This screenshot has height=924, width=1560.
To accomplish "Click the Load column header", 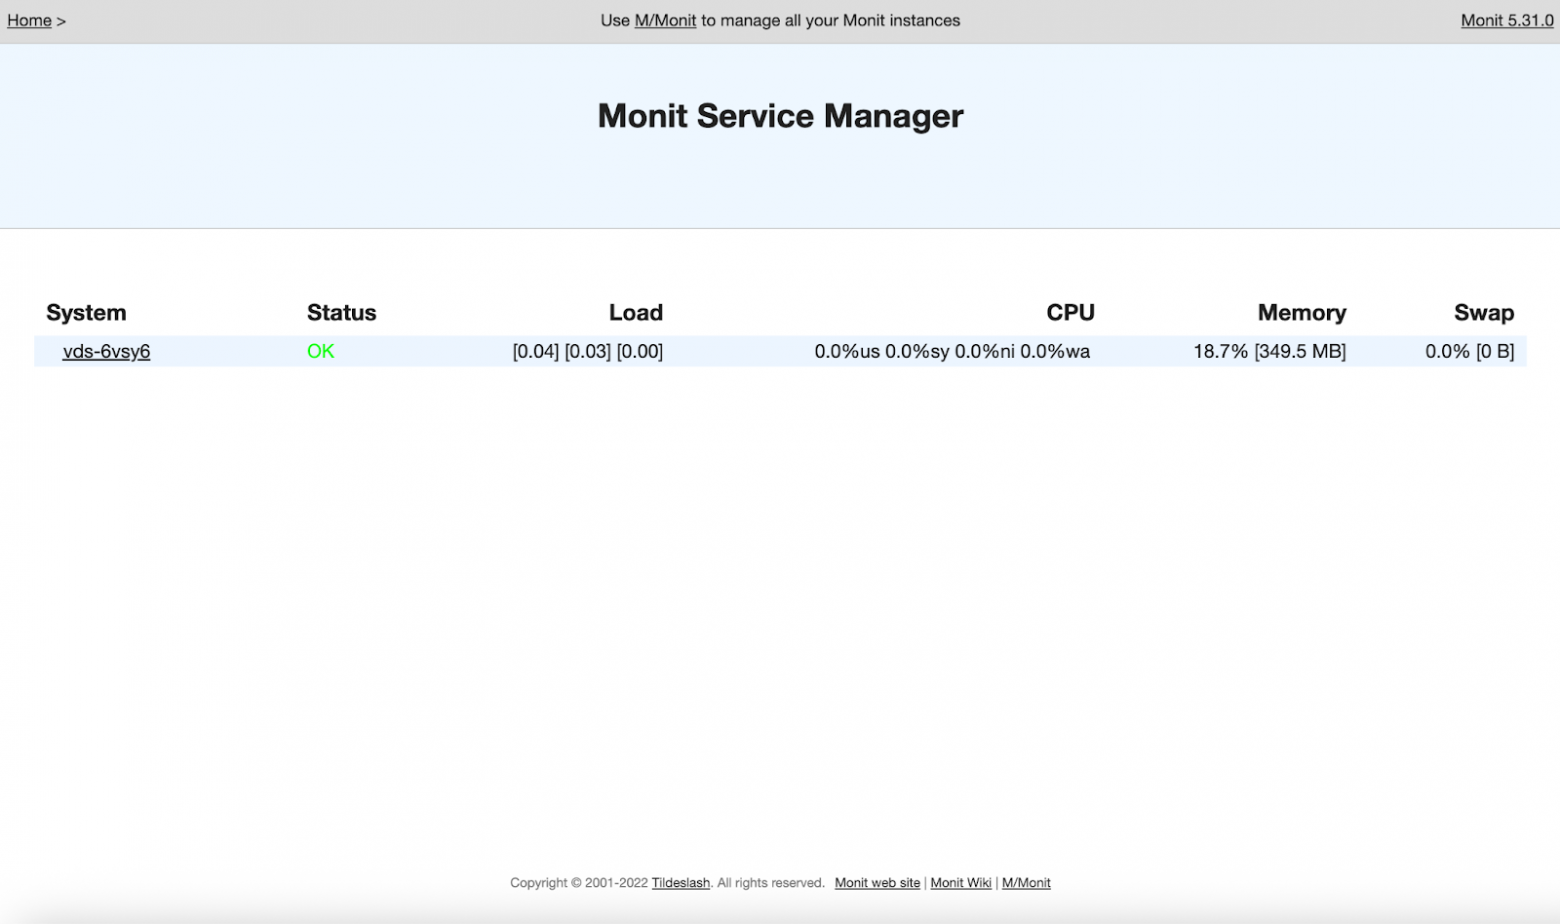I will [636, 312].
